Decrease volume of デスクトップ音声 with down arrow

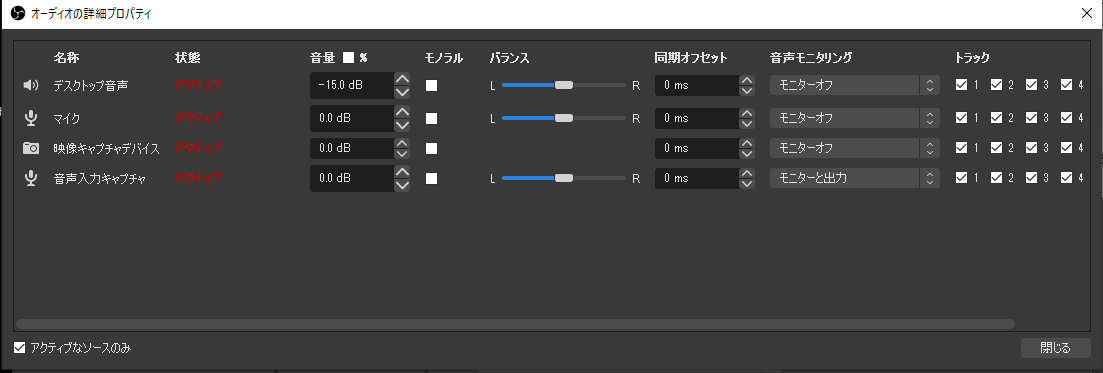coord(402,92)
